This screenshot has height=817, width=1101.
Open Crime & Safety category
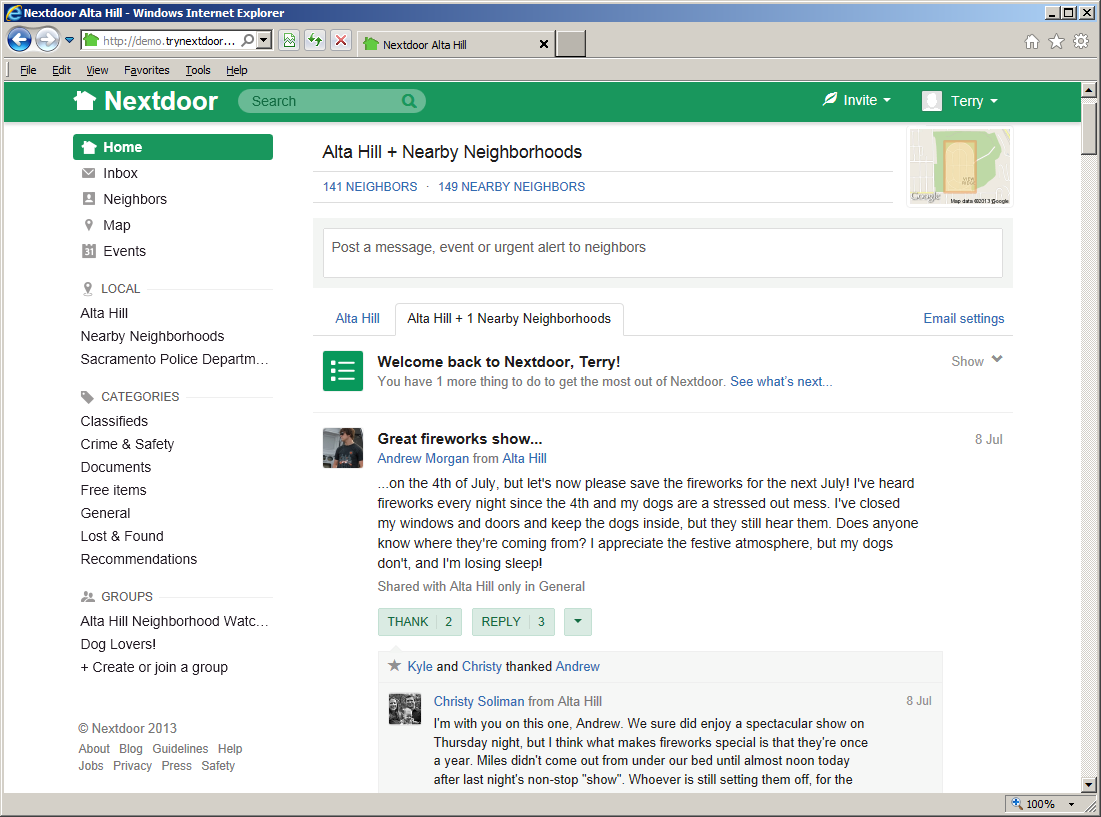[x=127, y=444]
